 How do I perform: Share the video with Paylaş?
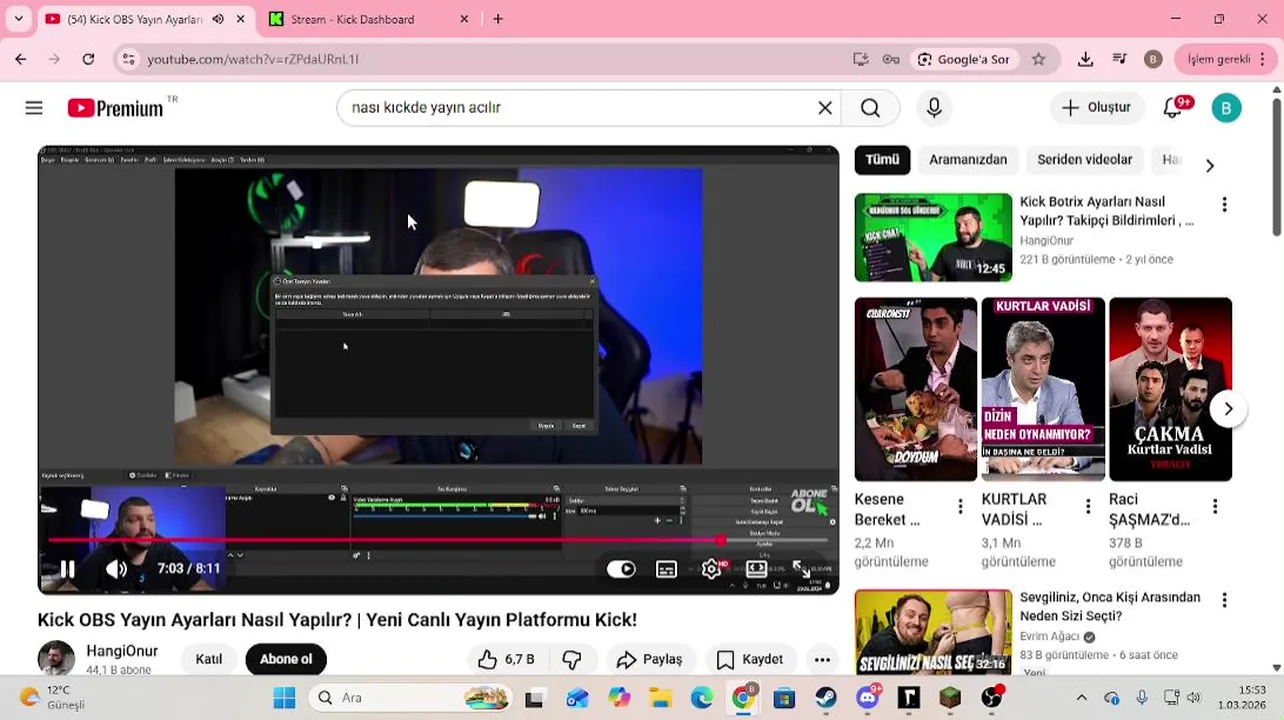(650, 659)
